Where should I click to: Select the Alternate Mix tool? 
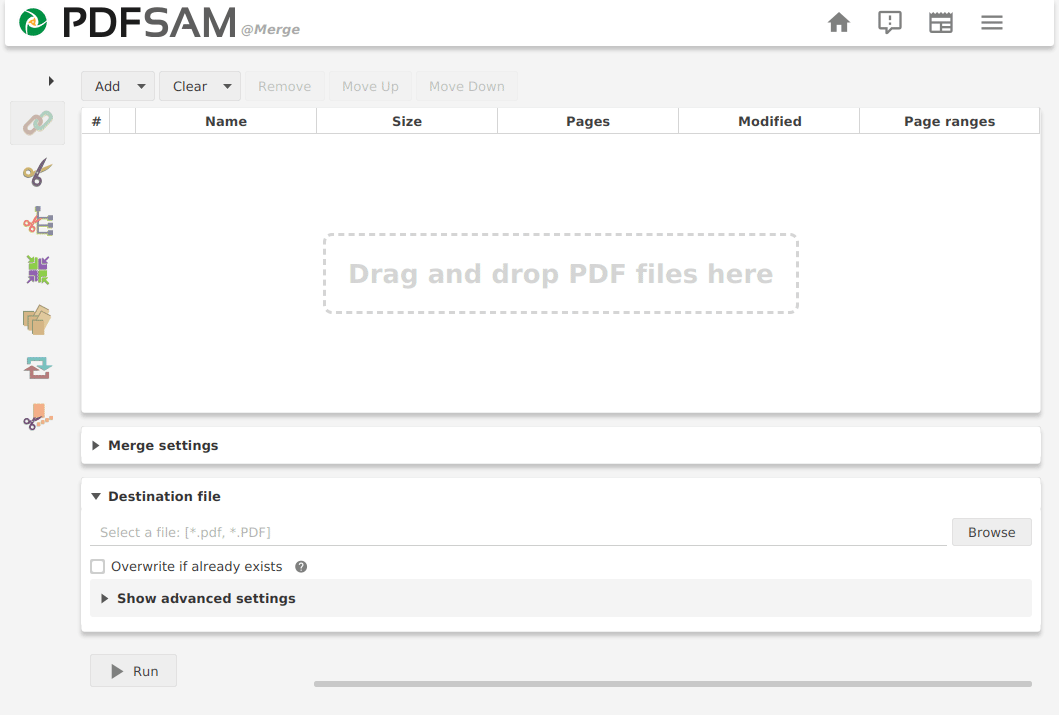(x=37, y=269)
